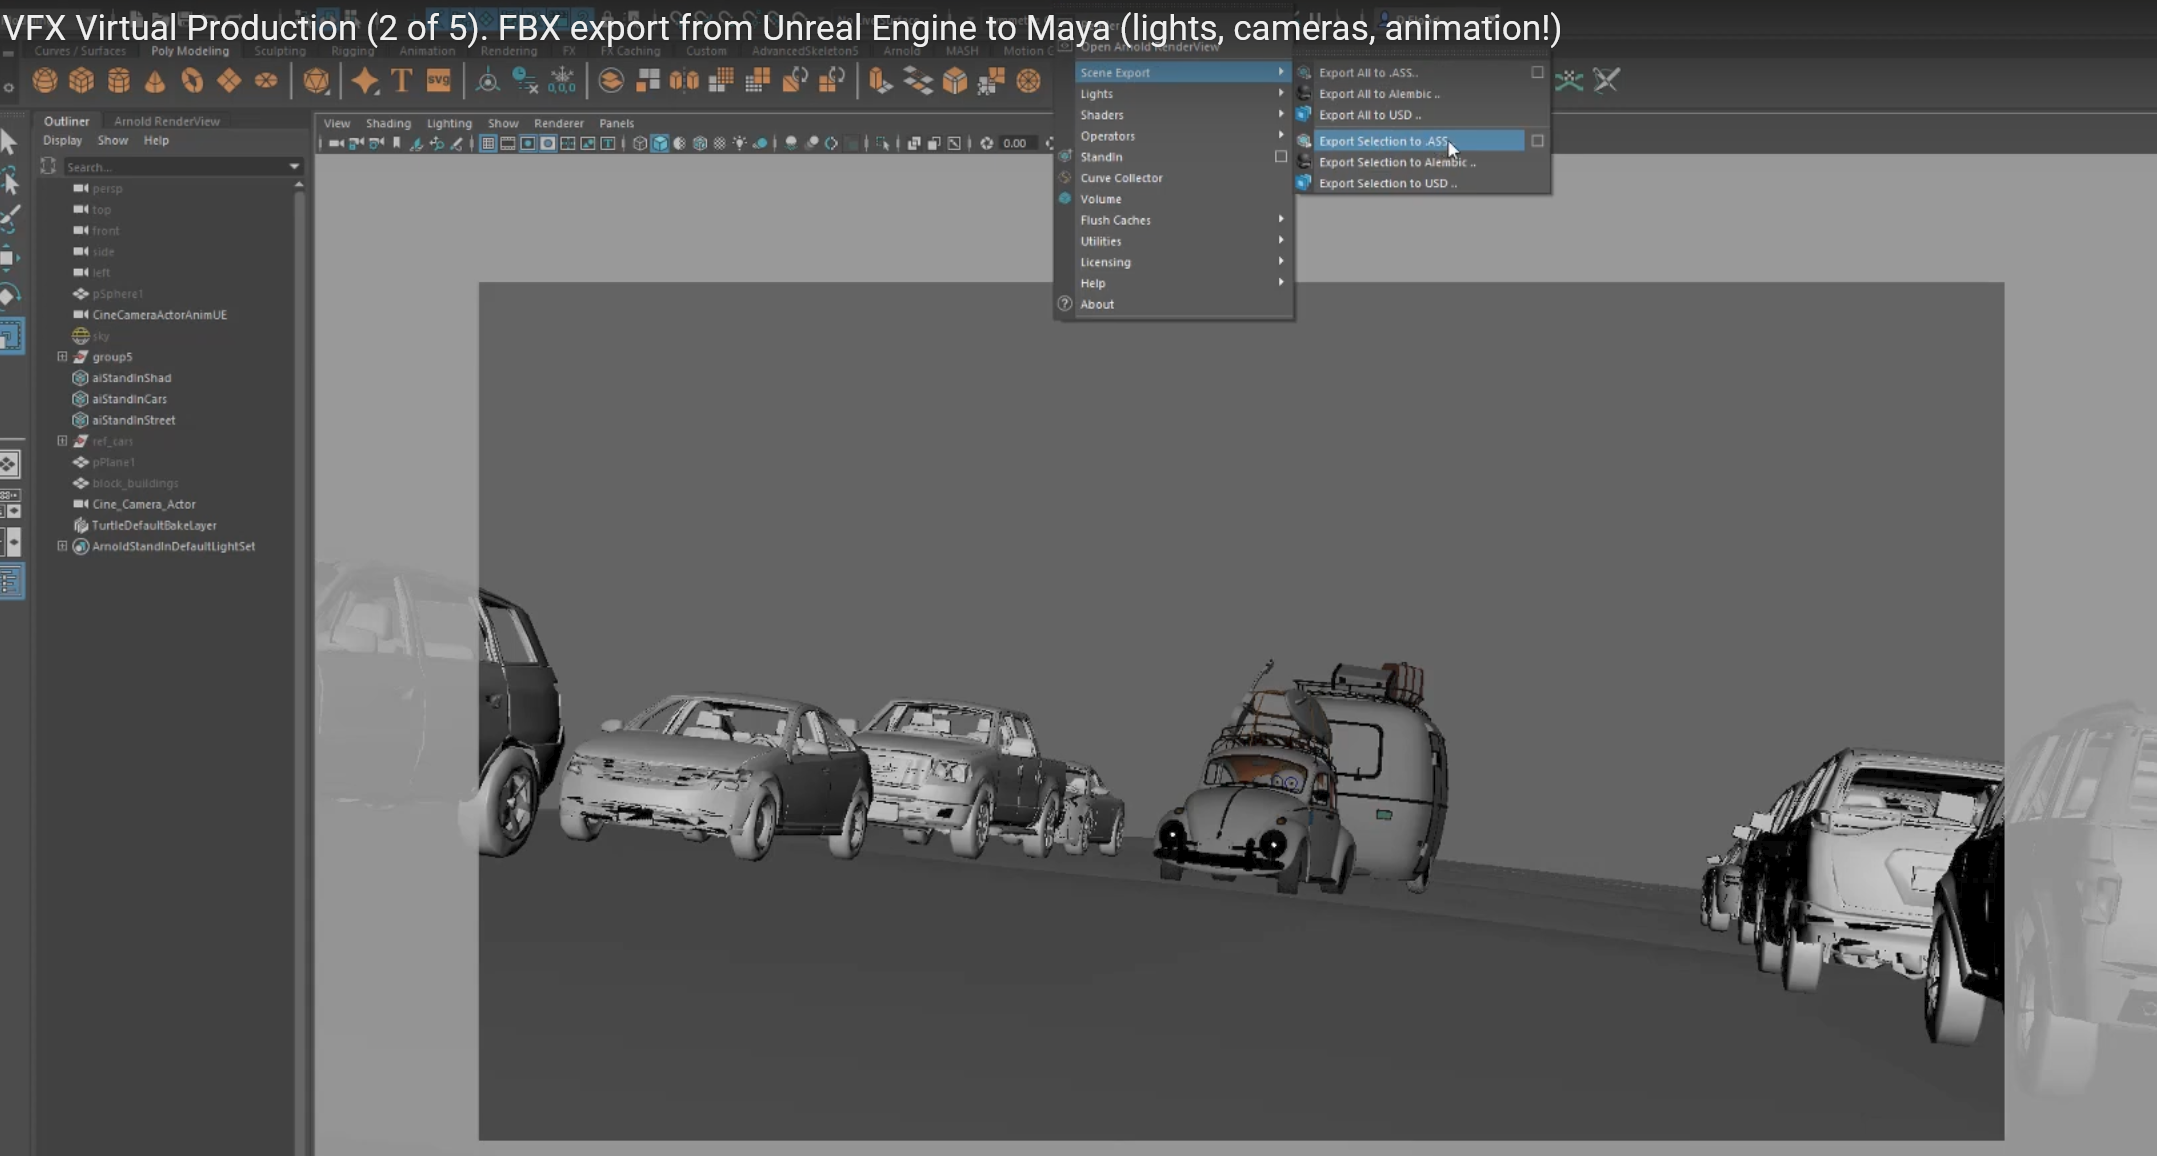Select Export Selection to USD
Screen dimensions: 2157x1156
coord(1387,183)
